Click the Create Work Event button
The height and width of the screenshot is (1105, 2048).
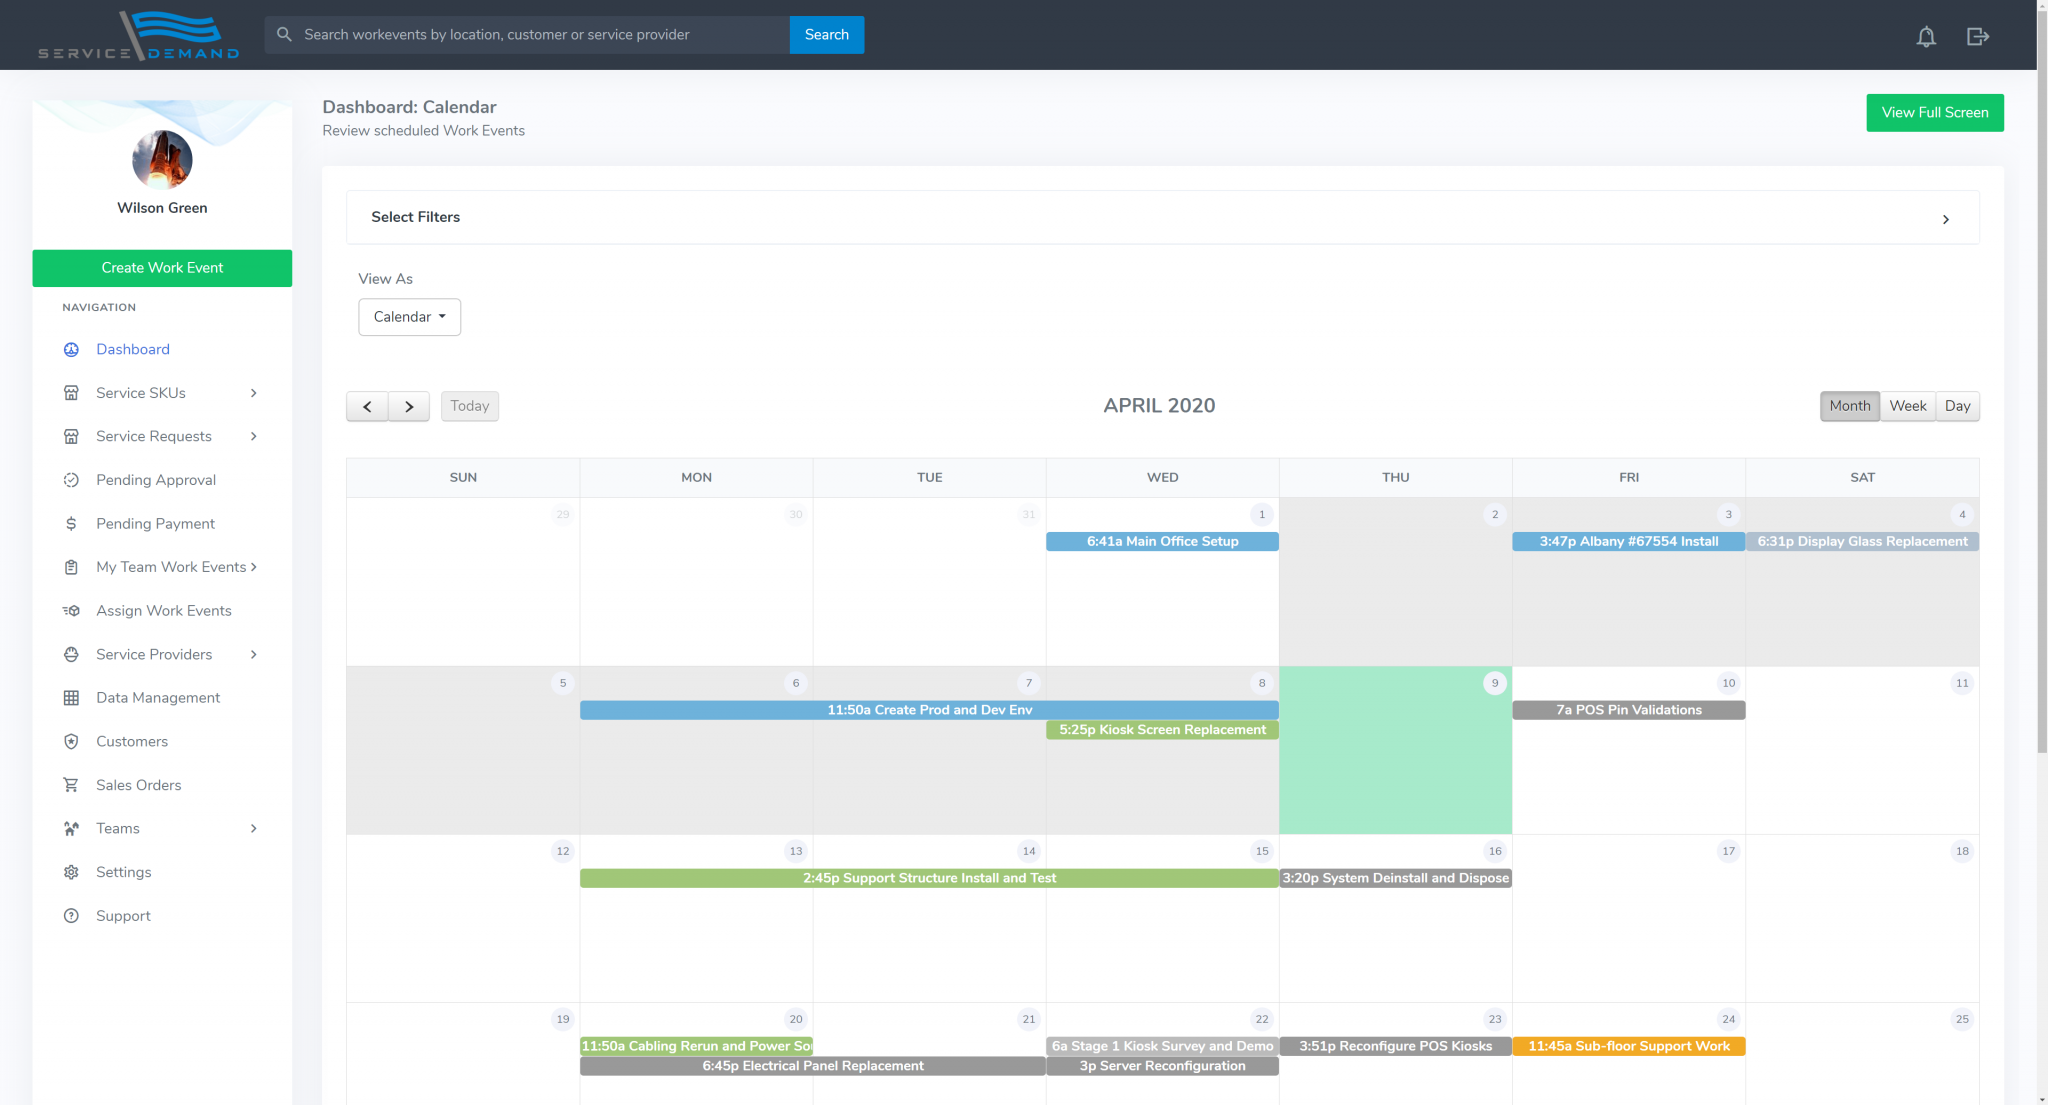162,268
